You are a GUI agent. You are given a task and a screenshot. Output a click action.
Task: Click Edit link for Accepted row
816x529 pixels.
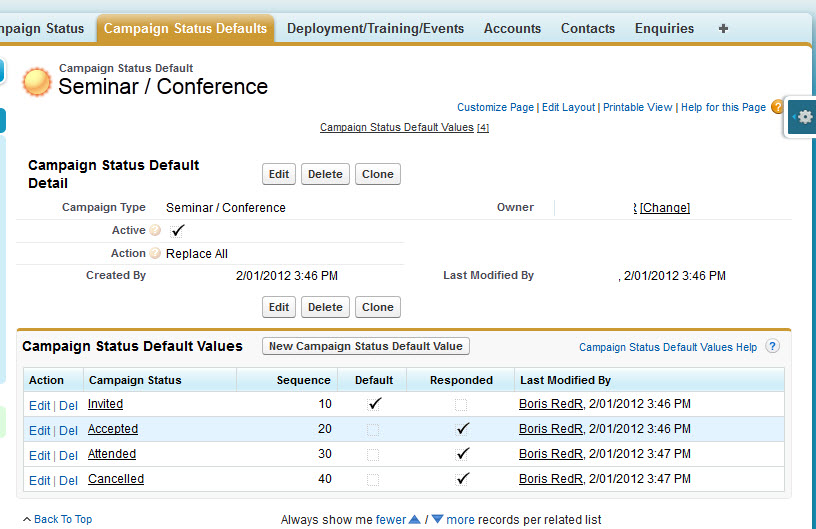click(x=40, y=431)
